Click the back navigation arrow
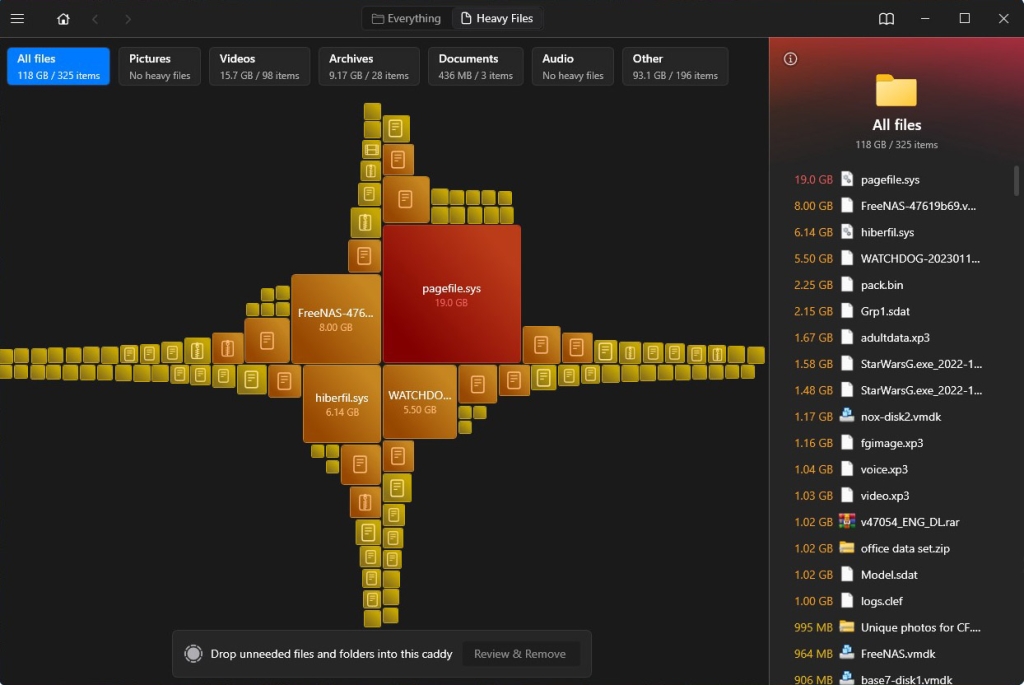 pos(95,18)
